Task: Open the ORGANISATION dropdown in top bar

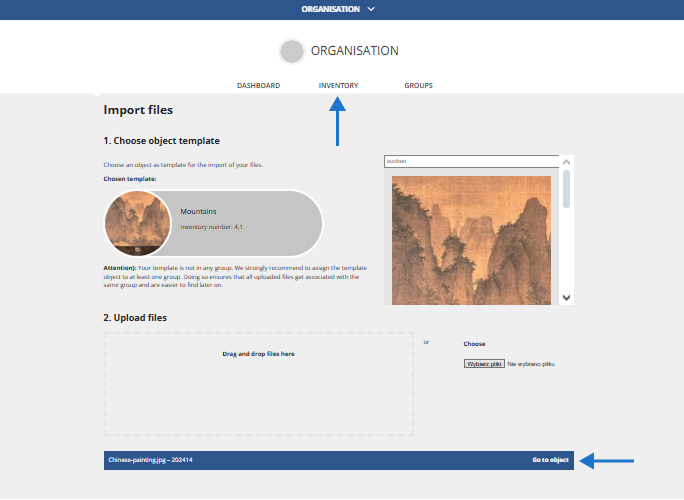Action: [330, 9]
